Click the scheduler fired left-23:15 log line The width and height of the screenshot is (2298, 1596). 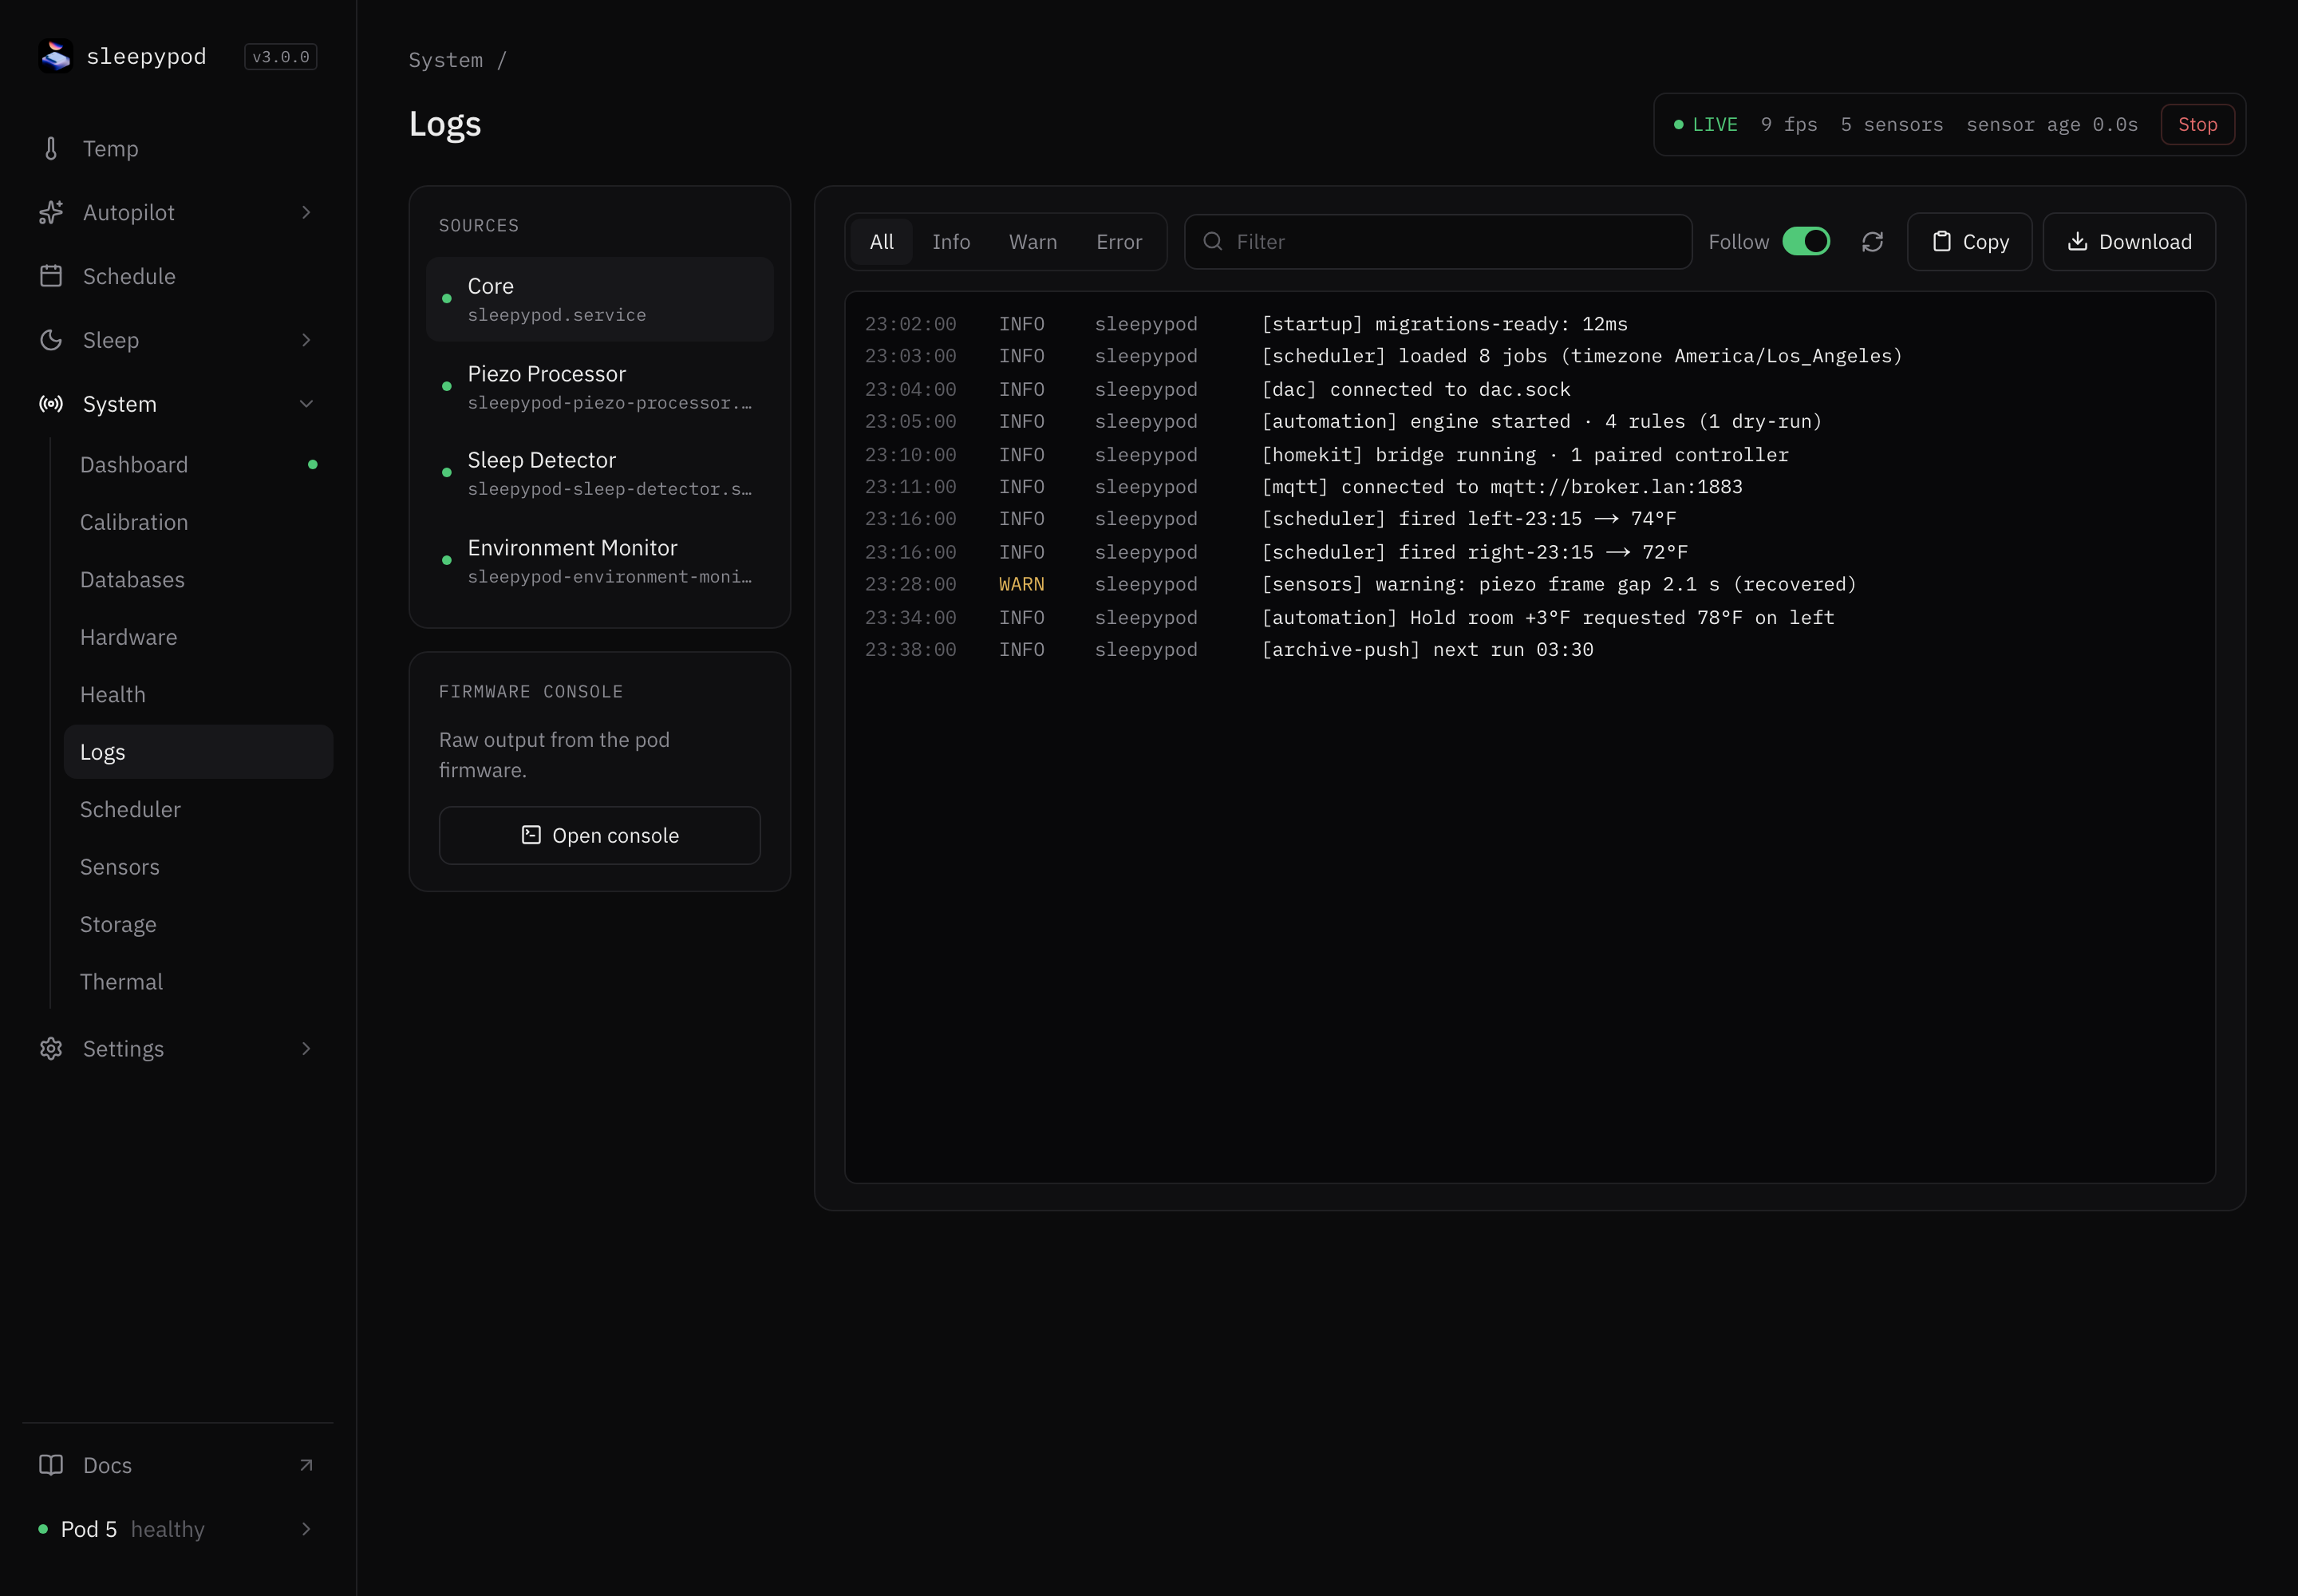(x=1530, y=519)
